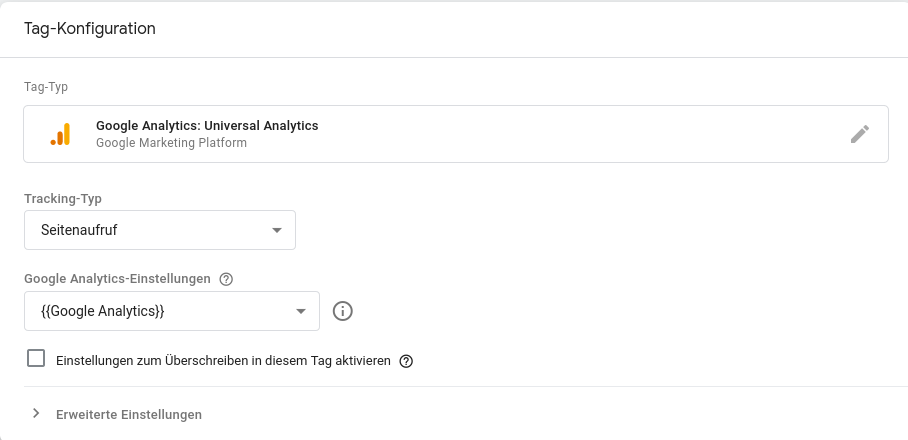Open help icon beside Google Analytics-Einstellungen label
The image size is (908, 440).
click(226, 279)
